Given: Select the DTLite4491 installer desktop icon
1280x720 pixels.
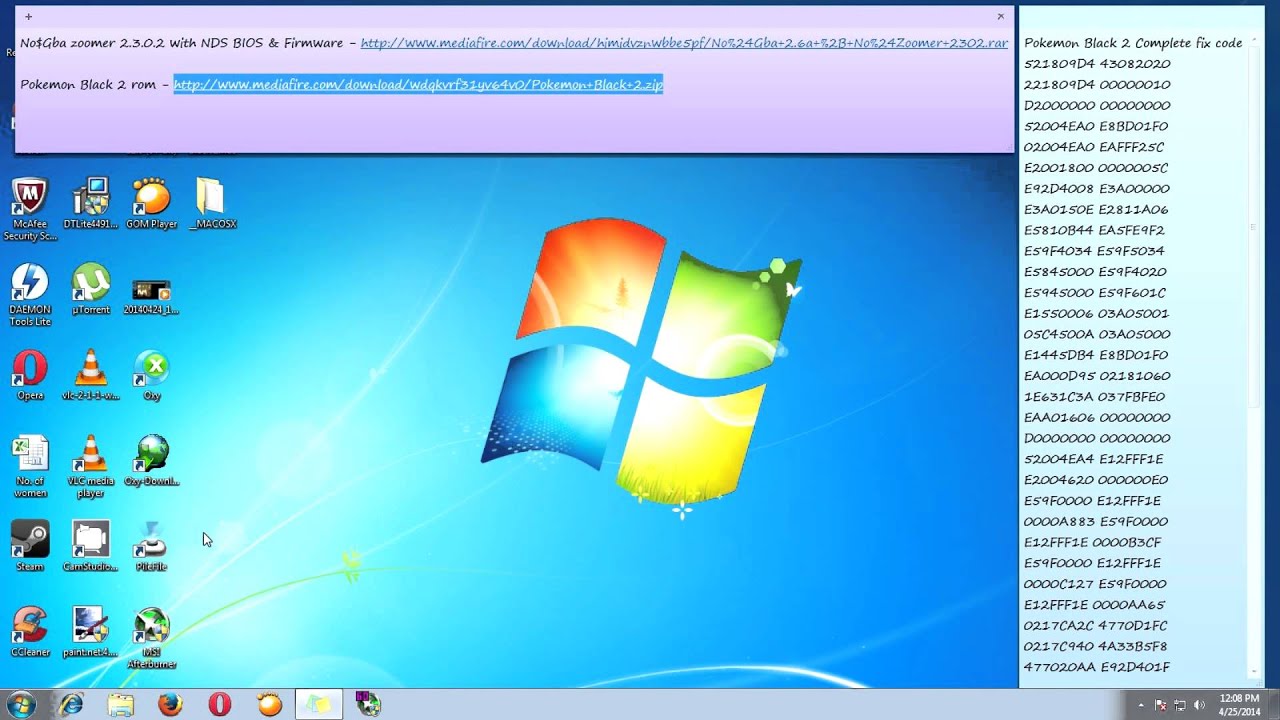Looking at the screenshot, I should click(91, 203).
